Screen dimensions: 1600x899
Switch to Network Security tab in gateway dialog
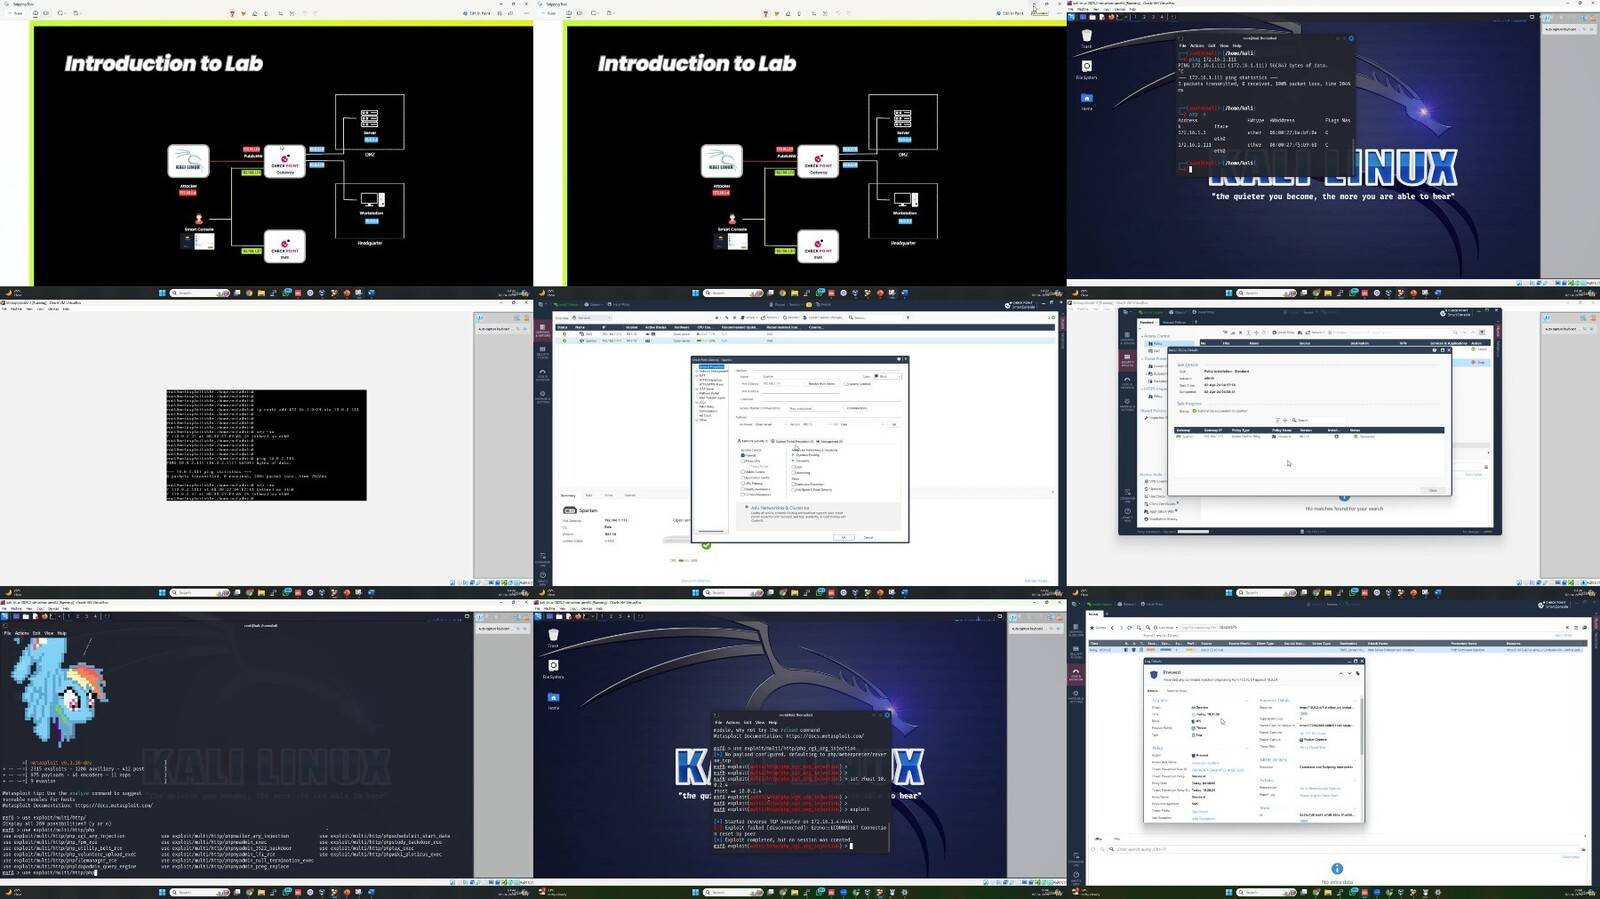click(753, 441)
